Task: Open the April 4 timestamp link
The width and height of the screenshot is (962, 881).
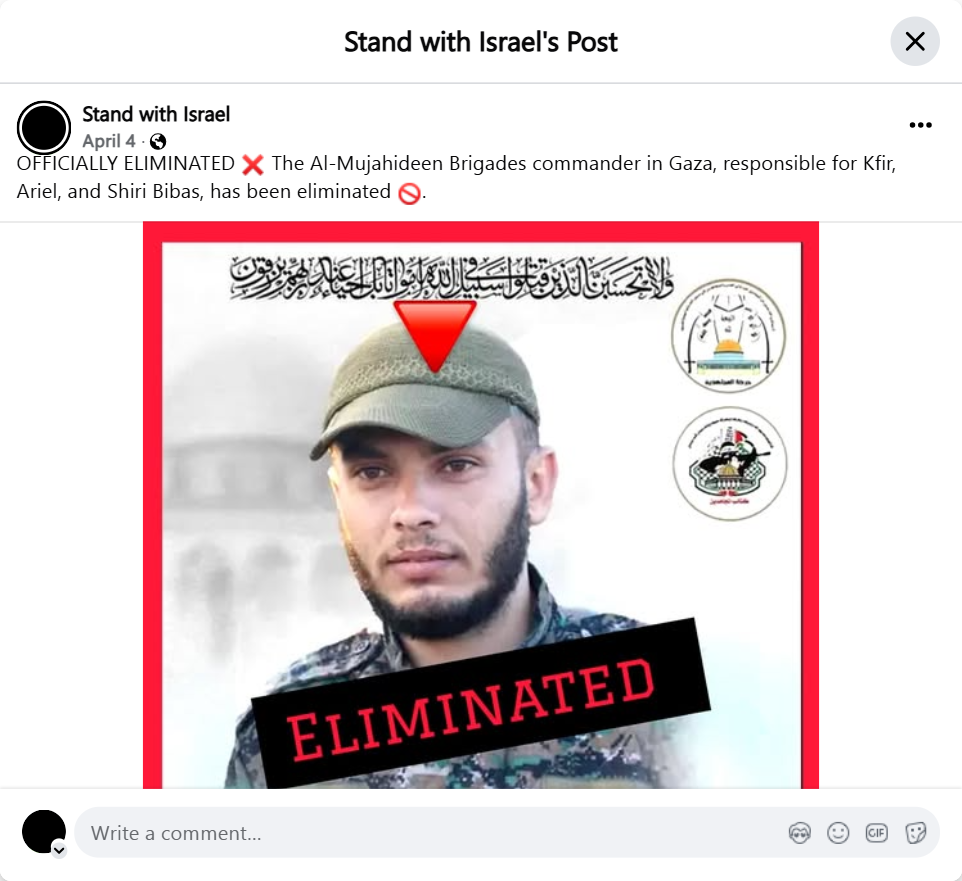Action: click(x=109, y=141)
